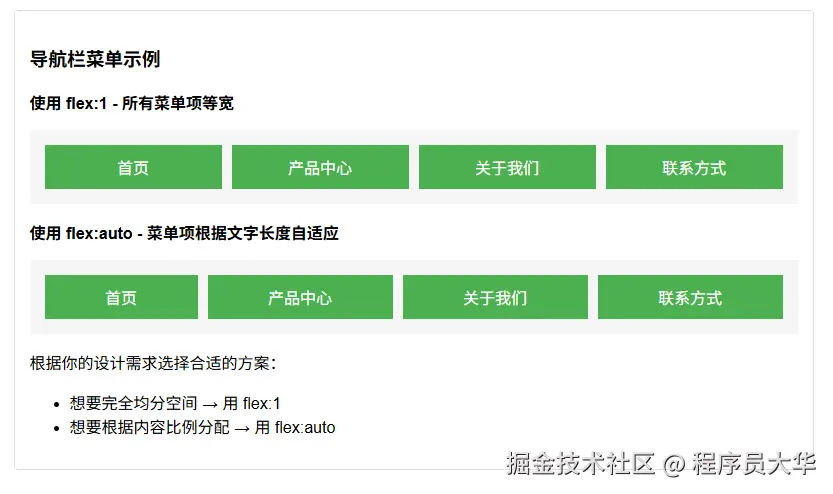This screenshot has width=833, height=494.
Task: Select 关于我们 in the flex:auto menu row
Action: point(495,298)
